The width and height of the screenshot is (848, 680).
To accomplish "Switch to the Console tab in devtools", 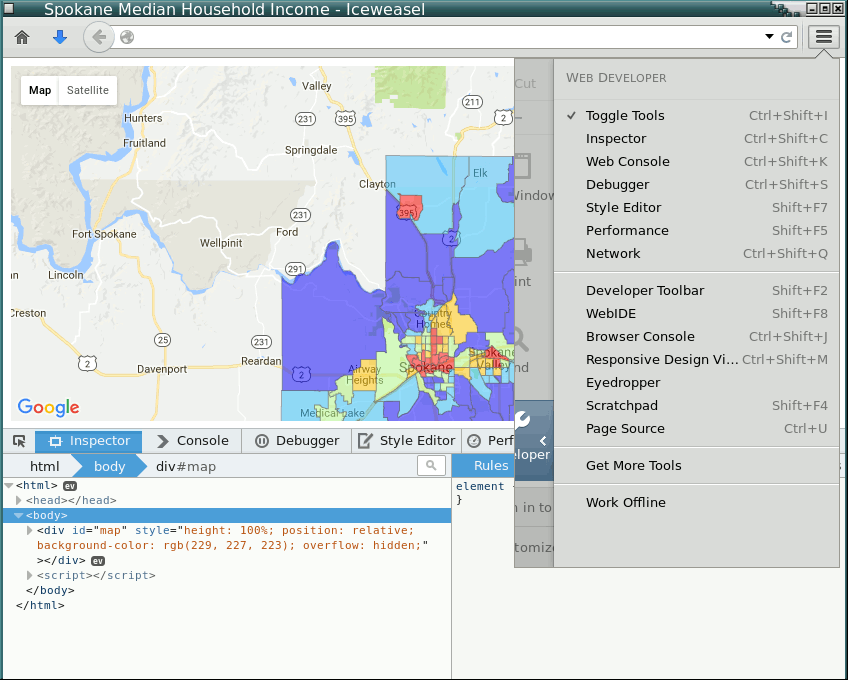I will [193, 441].
